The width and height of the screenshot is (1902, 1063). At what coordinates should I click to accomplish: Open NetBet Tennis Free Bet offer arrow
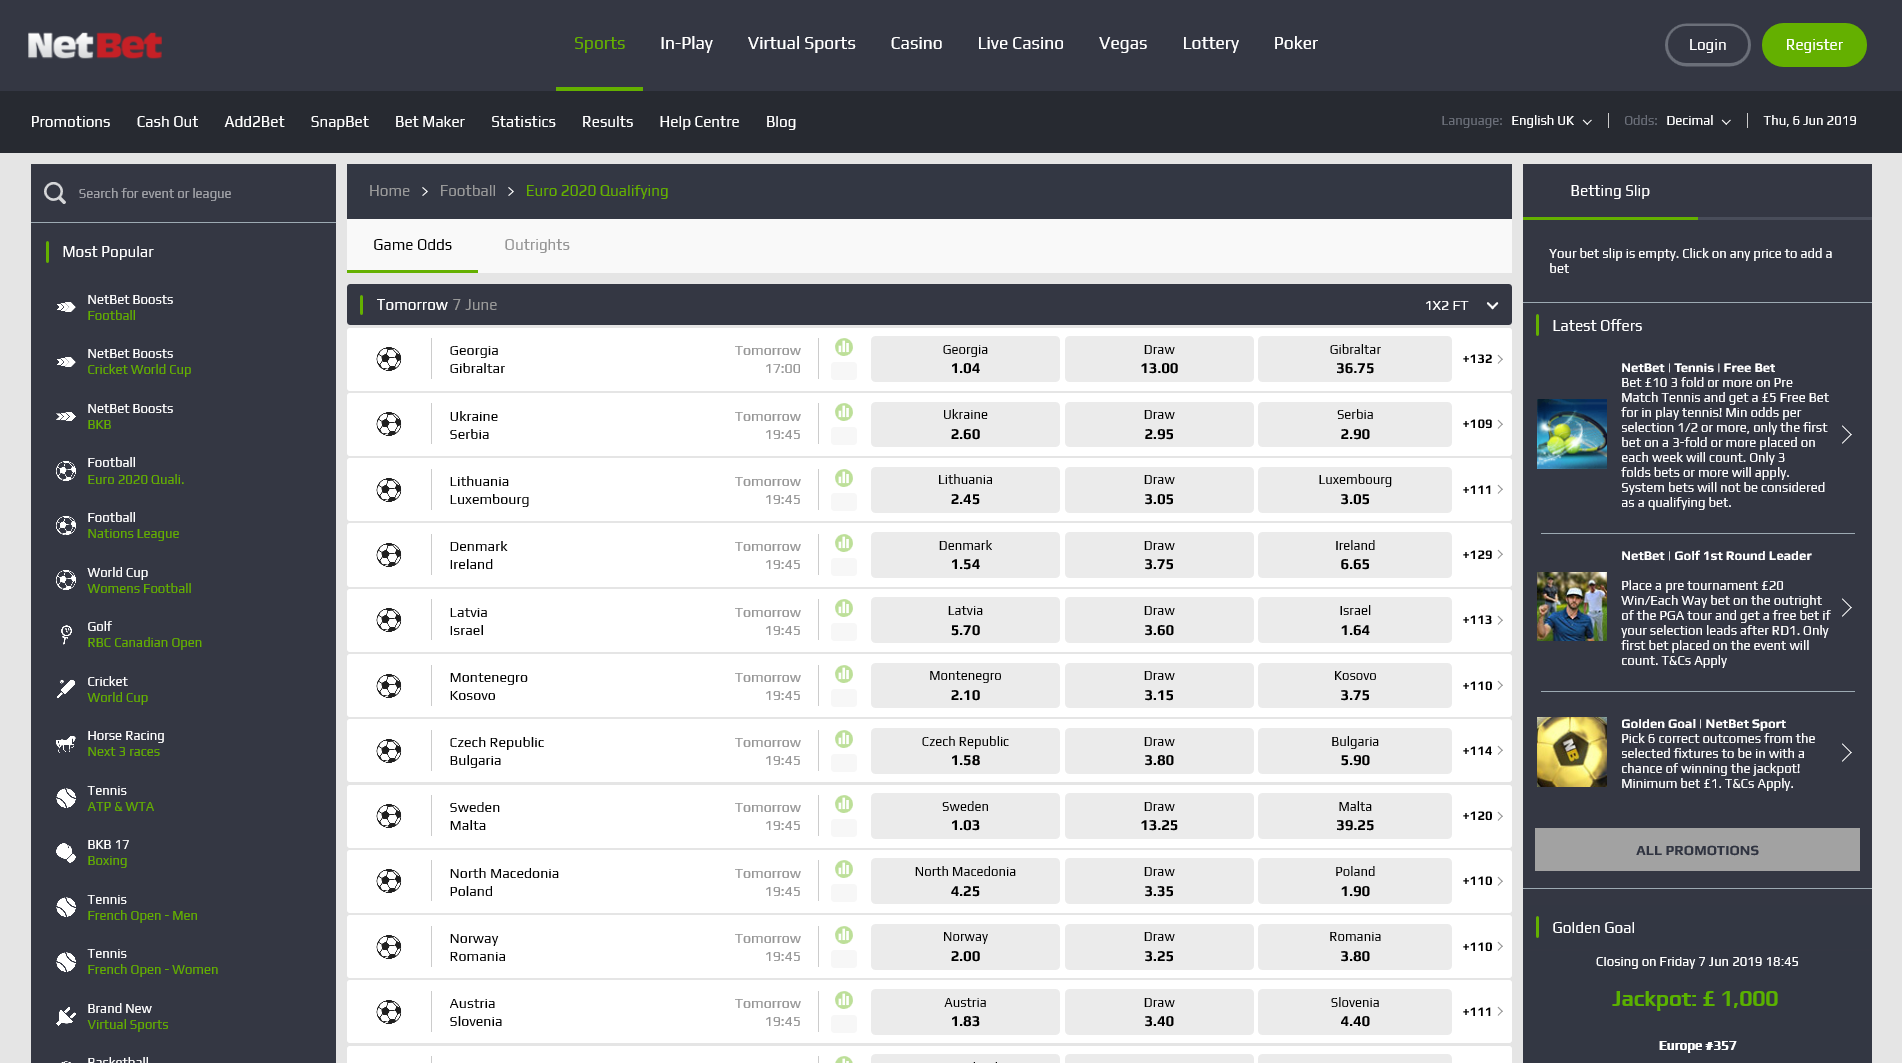(x=1847, y=435)
